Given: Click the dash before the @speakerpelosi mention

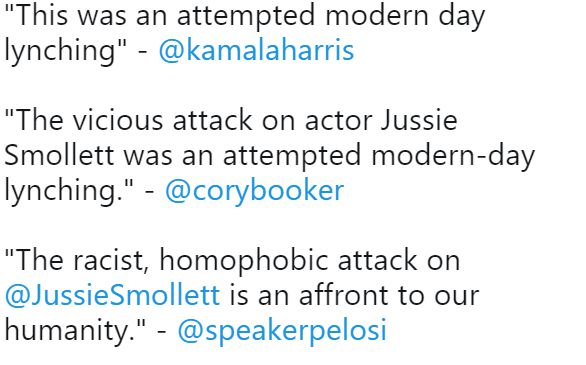Looking at the screenshot, I should [161, 331].
